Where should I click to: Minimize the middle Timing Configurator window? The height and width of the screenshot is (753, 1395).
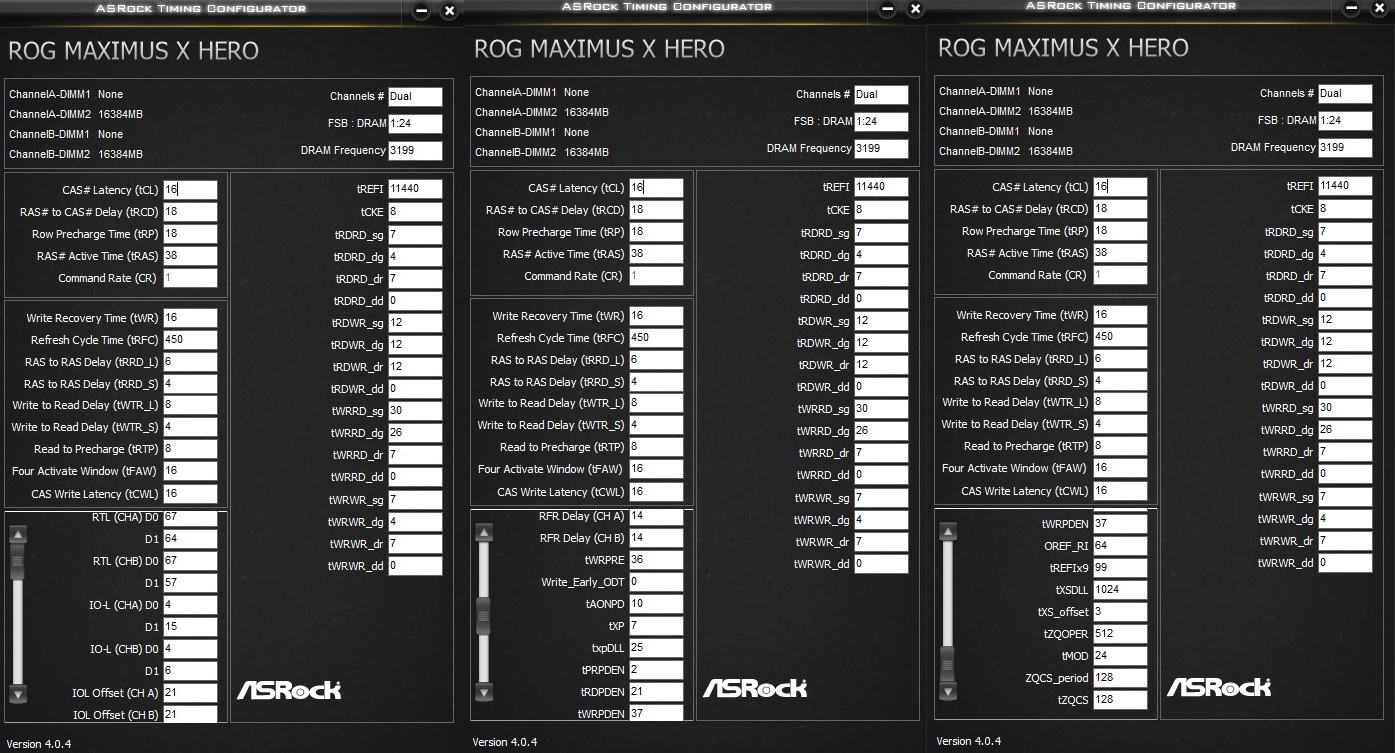pos(887,9)
